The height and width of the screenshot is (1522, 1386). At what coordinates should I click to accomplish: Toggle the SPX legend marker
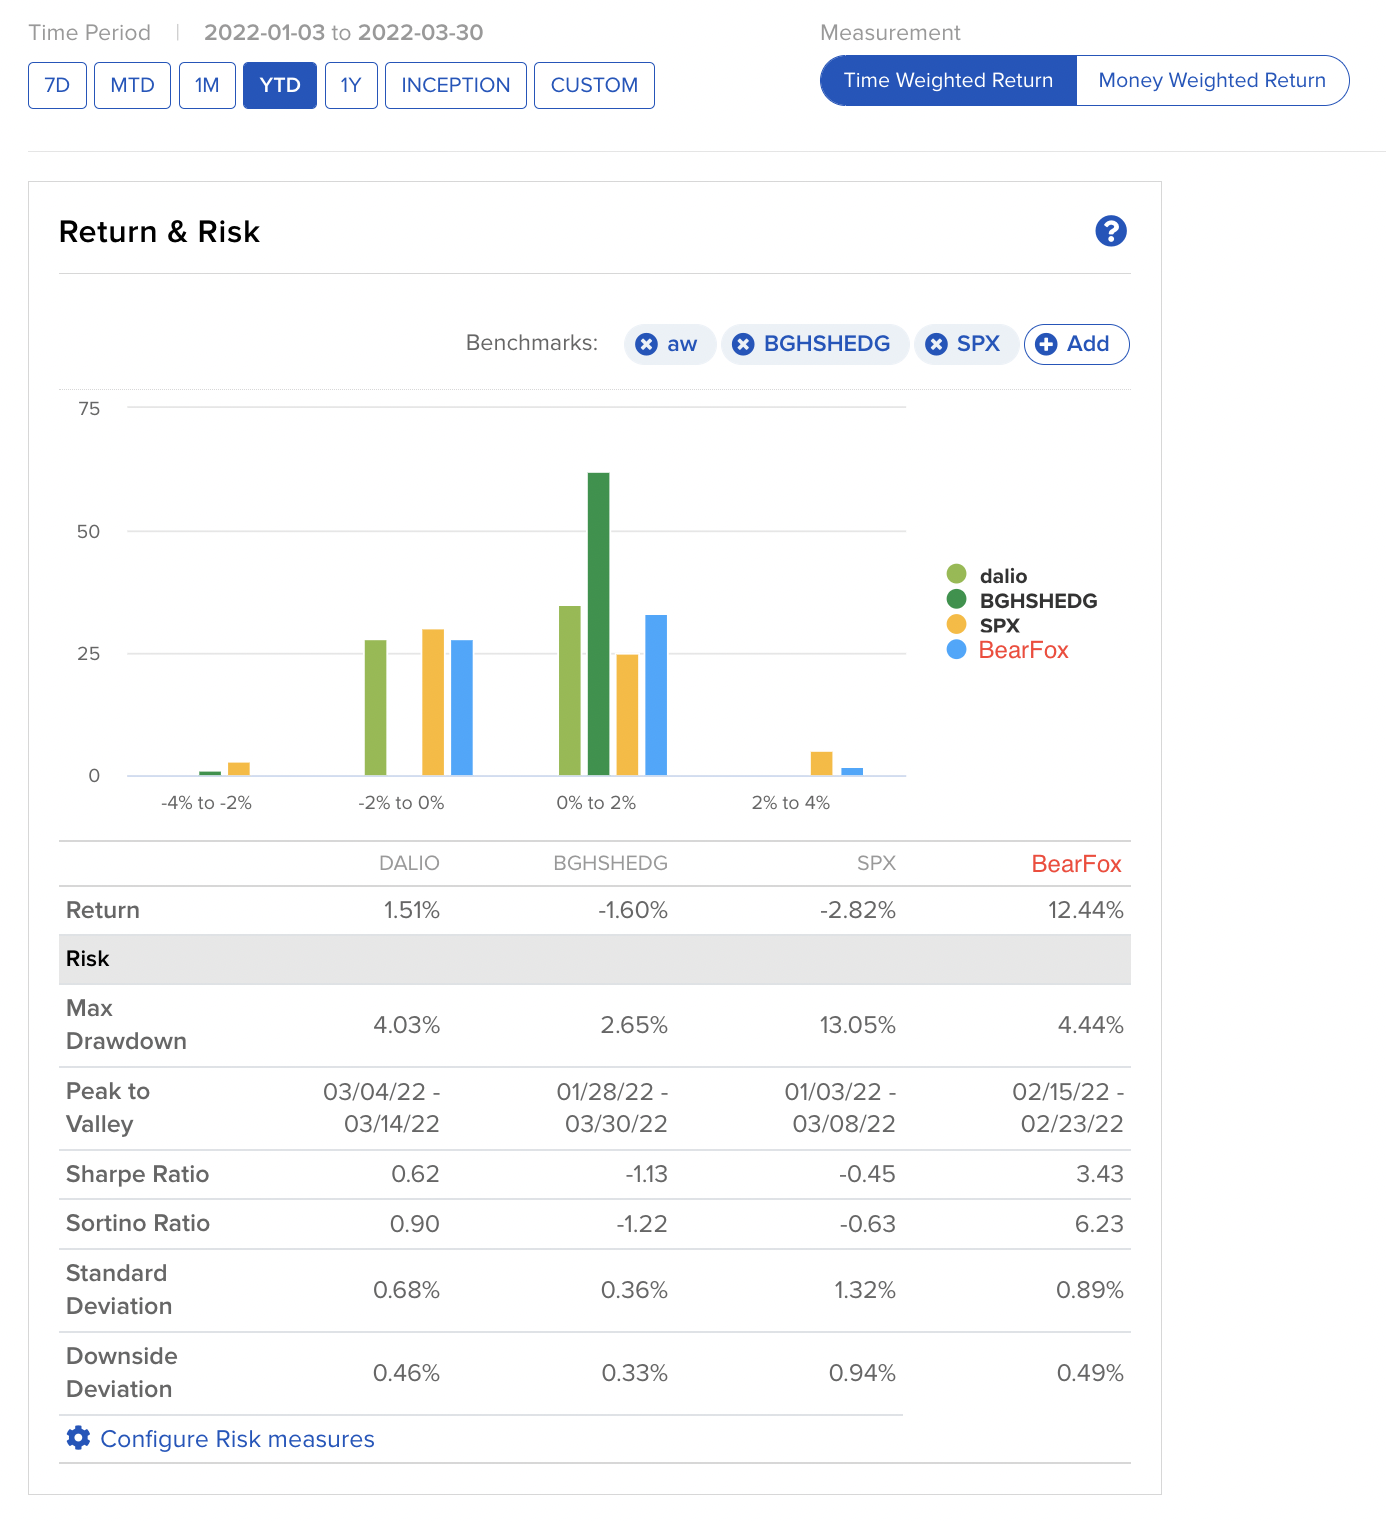[956, 625]
